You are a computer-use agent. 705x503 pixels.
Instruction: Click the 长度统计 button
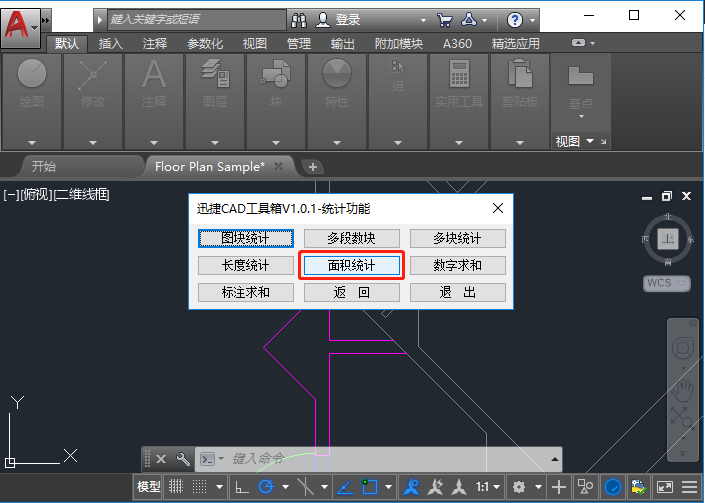coord(245,265)
